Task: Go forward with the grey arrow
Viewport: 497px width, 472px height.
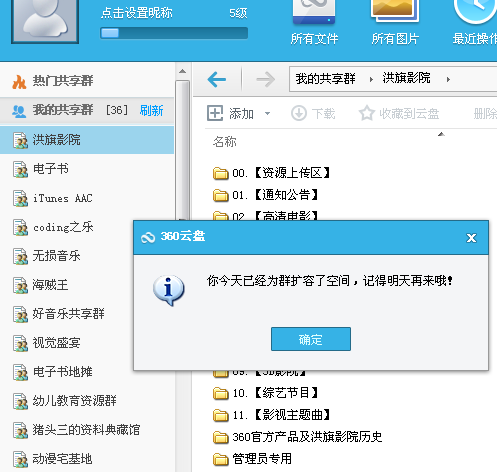Action: (265, 79)
